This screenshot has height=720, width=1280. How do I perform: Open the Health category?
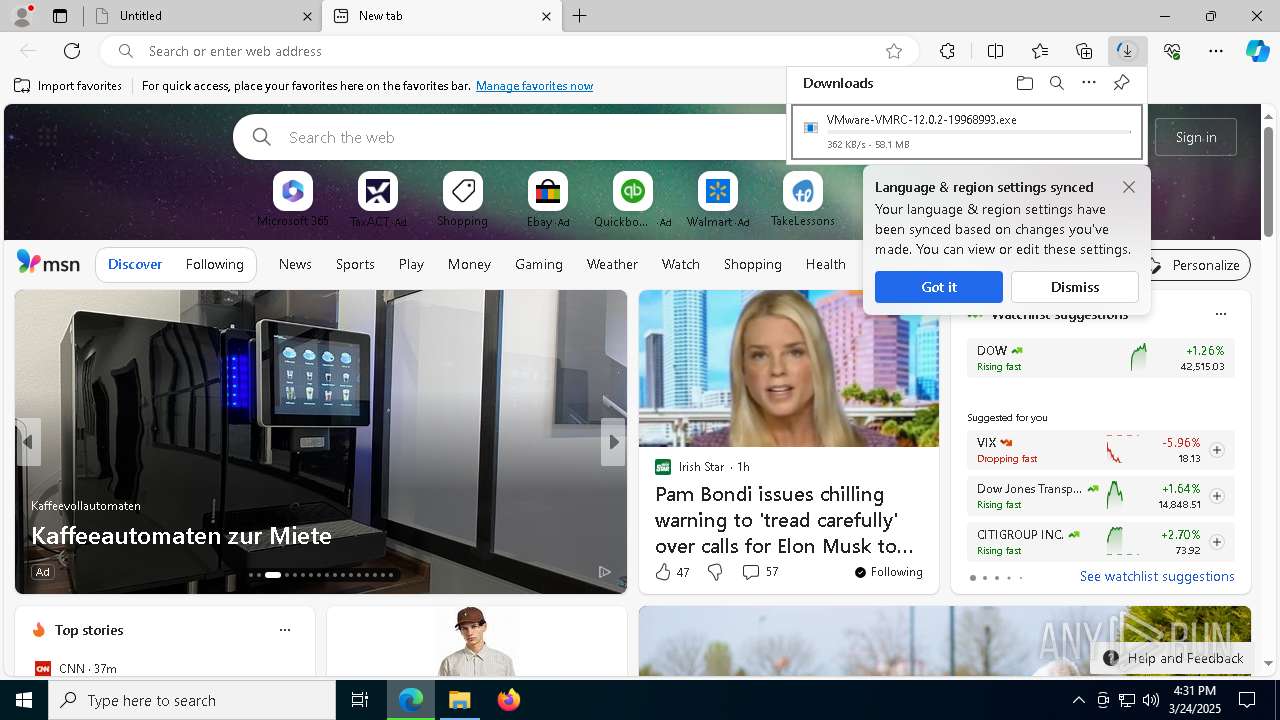tap(826, 264)
